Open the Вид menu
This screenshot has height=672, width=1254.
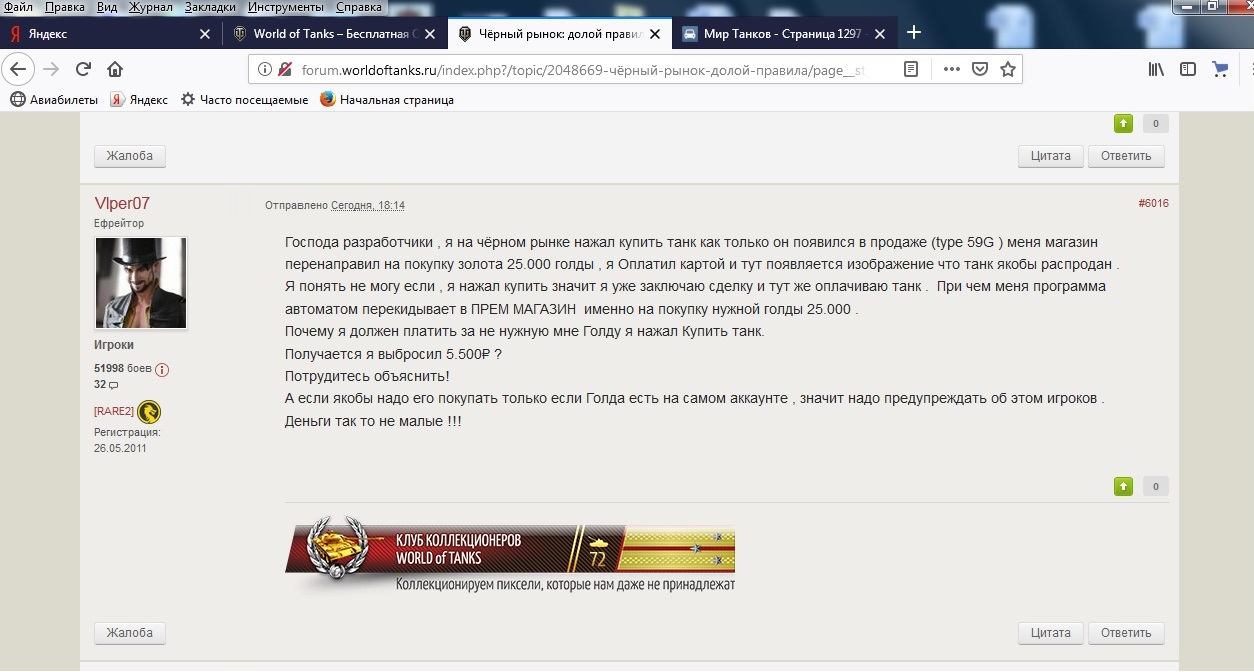(x=107, y=7)
